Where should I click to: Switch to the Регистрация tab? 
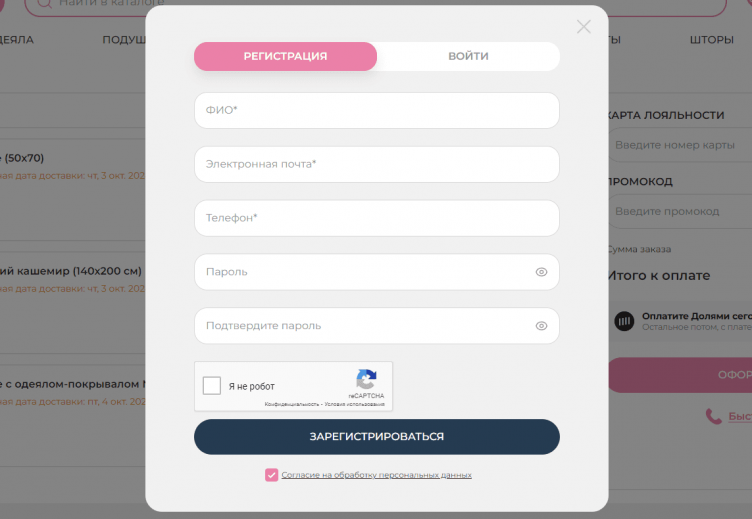[x=285, y=56]
